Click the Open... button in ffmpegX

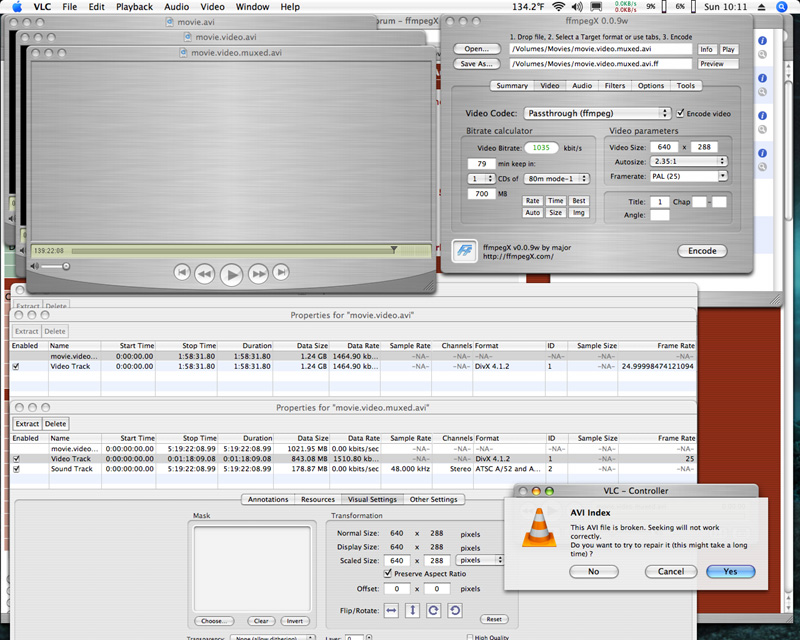[477, 48]
